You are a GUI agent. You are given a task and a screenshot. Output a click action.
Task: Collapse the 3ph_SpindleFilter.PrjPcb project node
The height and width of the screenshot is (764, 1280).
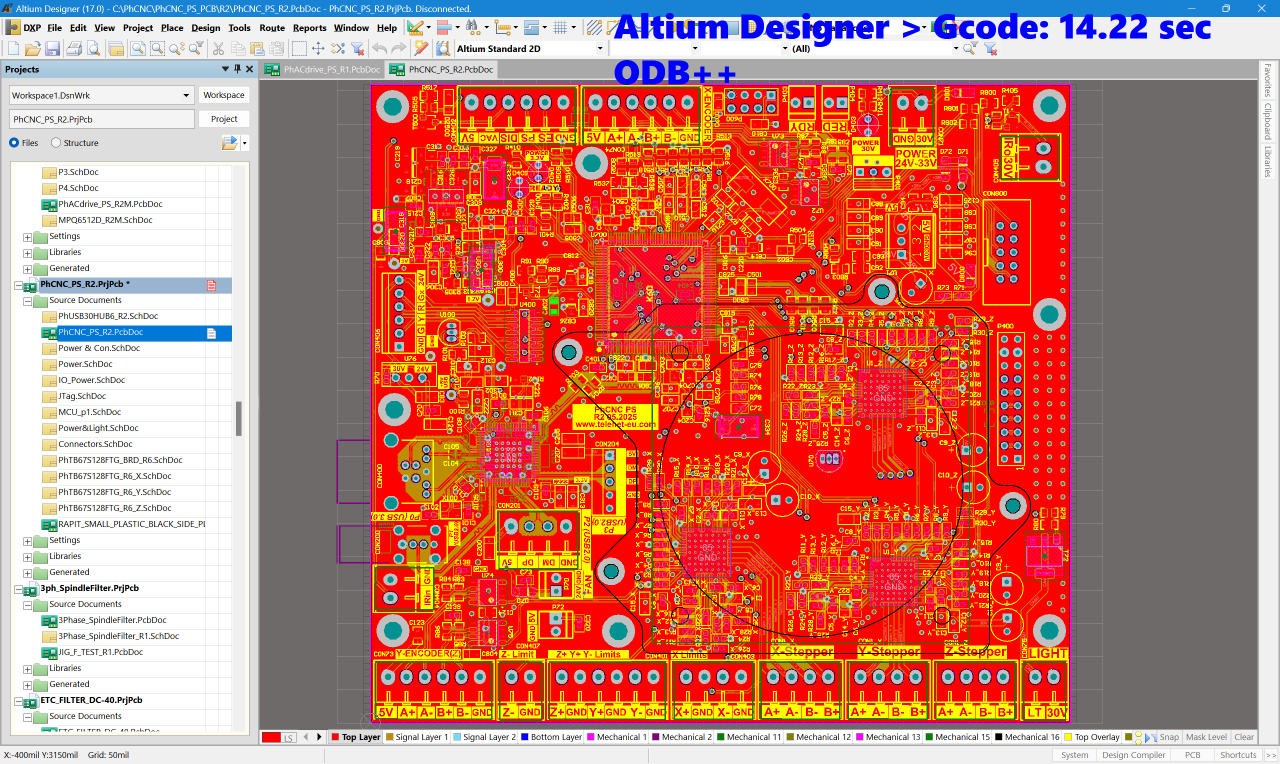tap(18, 589)
